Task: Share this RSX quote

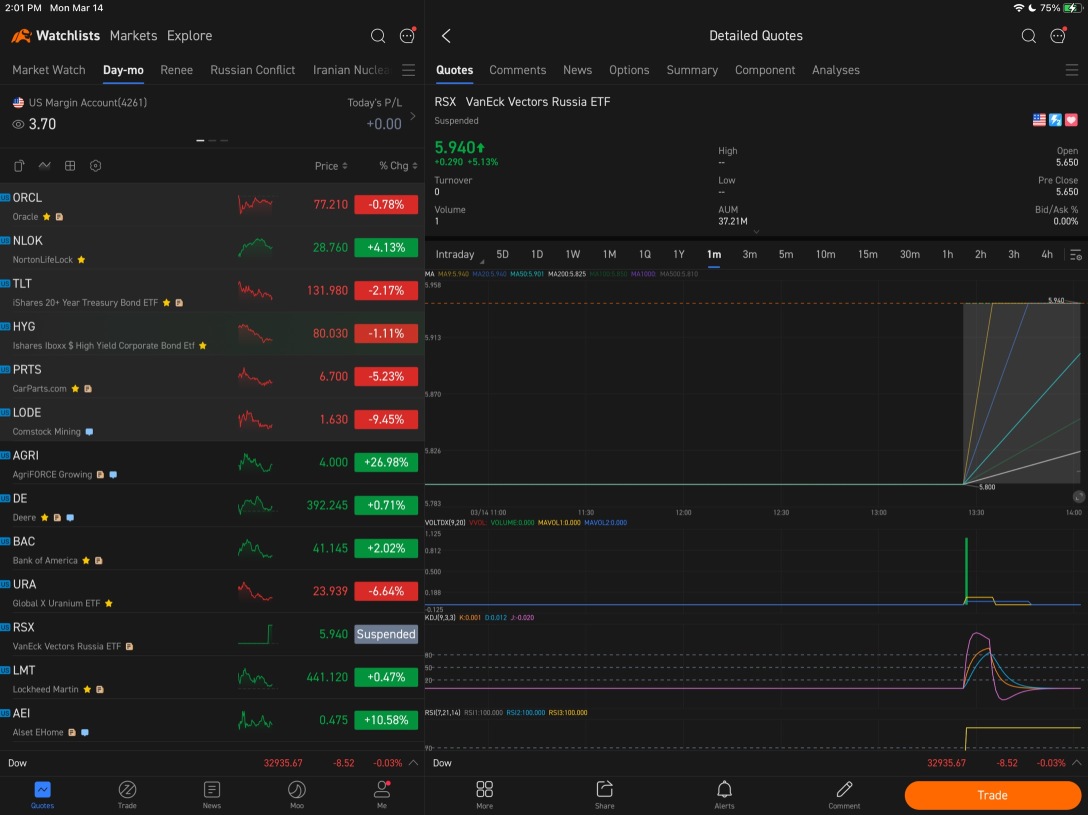Action: (604, 795)
